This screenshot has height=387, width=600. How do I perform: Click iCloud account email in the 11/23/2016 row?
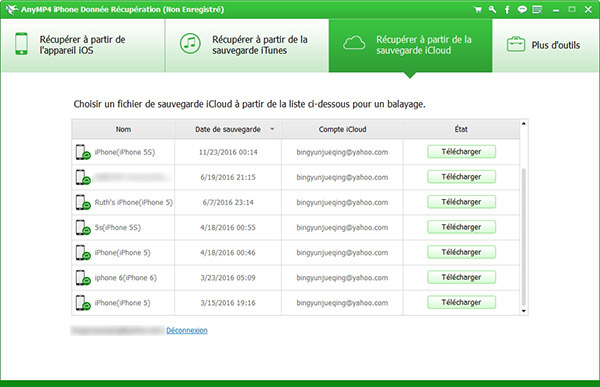coord(342,152)
